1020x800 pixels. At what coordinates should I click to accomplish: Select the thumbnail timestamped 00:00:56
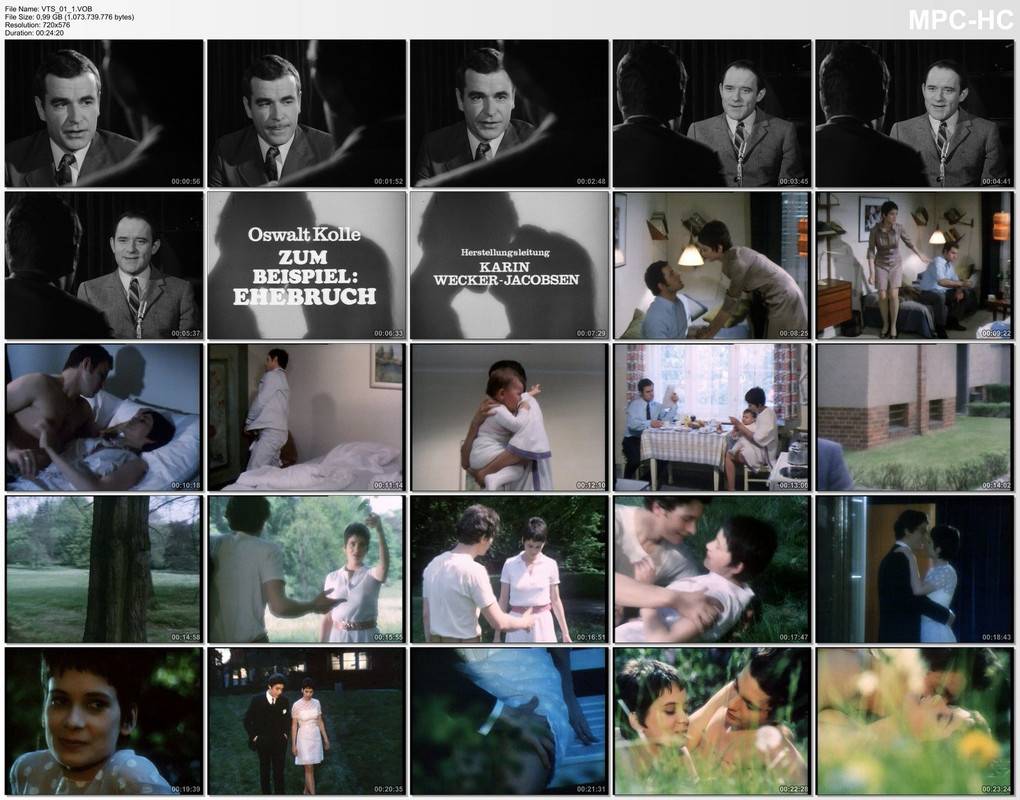tap(104, 114)
